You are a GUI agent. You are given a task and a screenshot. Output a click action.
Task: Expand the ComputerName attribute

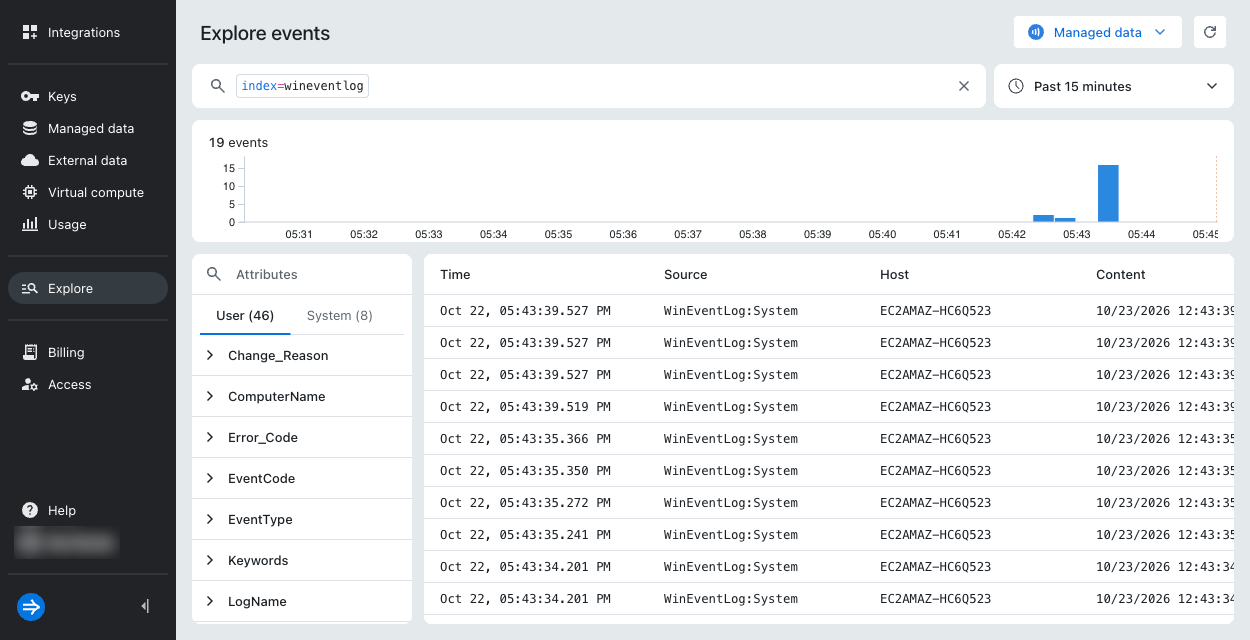pyautogui.click(x=210, y=396)
